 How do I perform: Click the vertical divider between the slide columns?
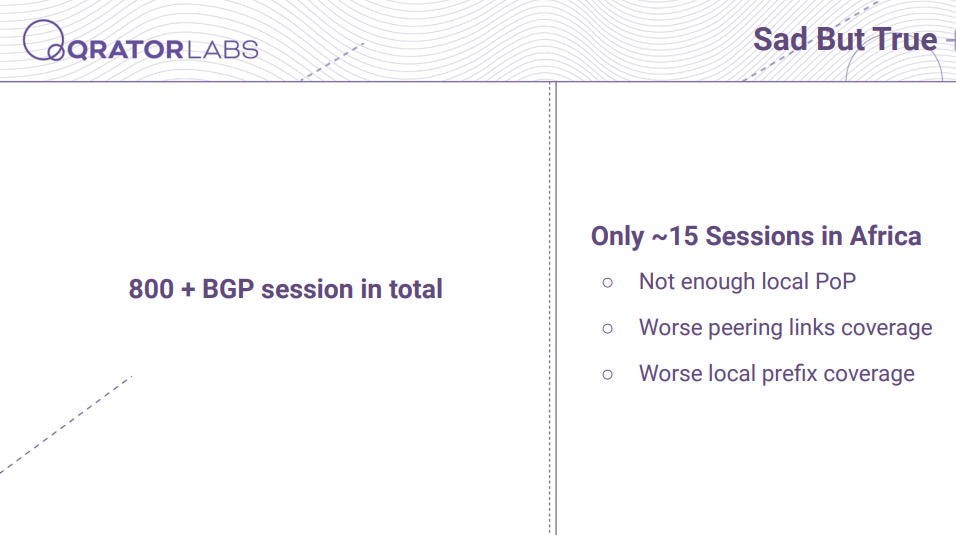(552, 308)
